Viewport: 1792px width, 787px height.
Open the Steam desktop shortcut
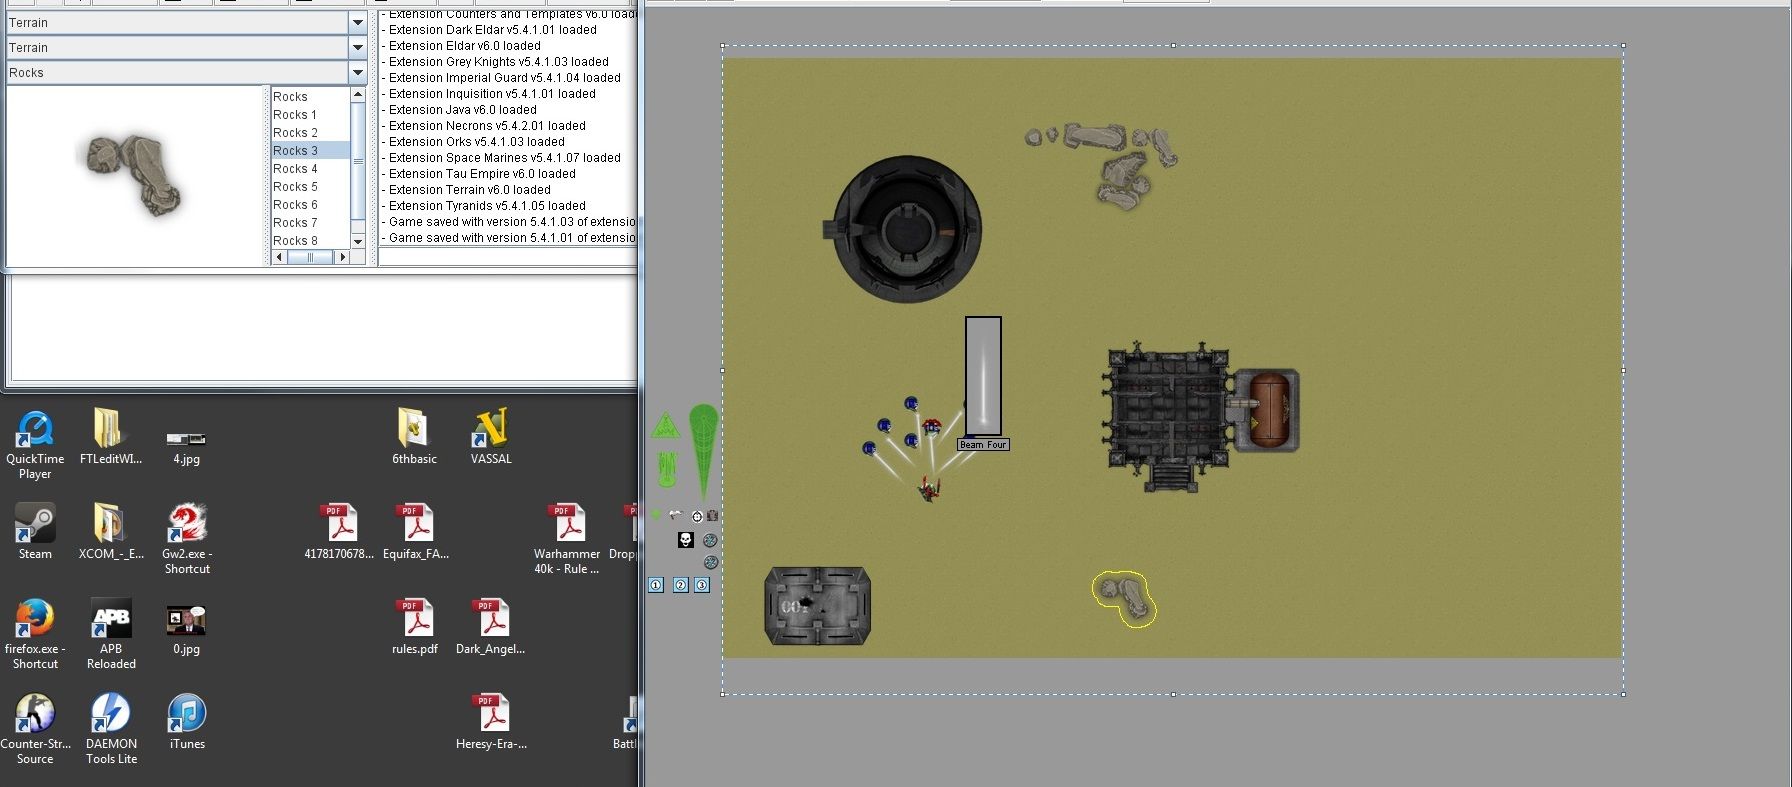(x=35, y=531)
